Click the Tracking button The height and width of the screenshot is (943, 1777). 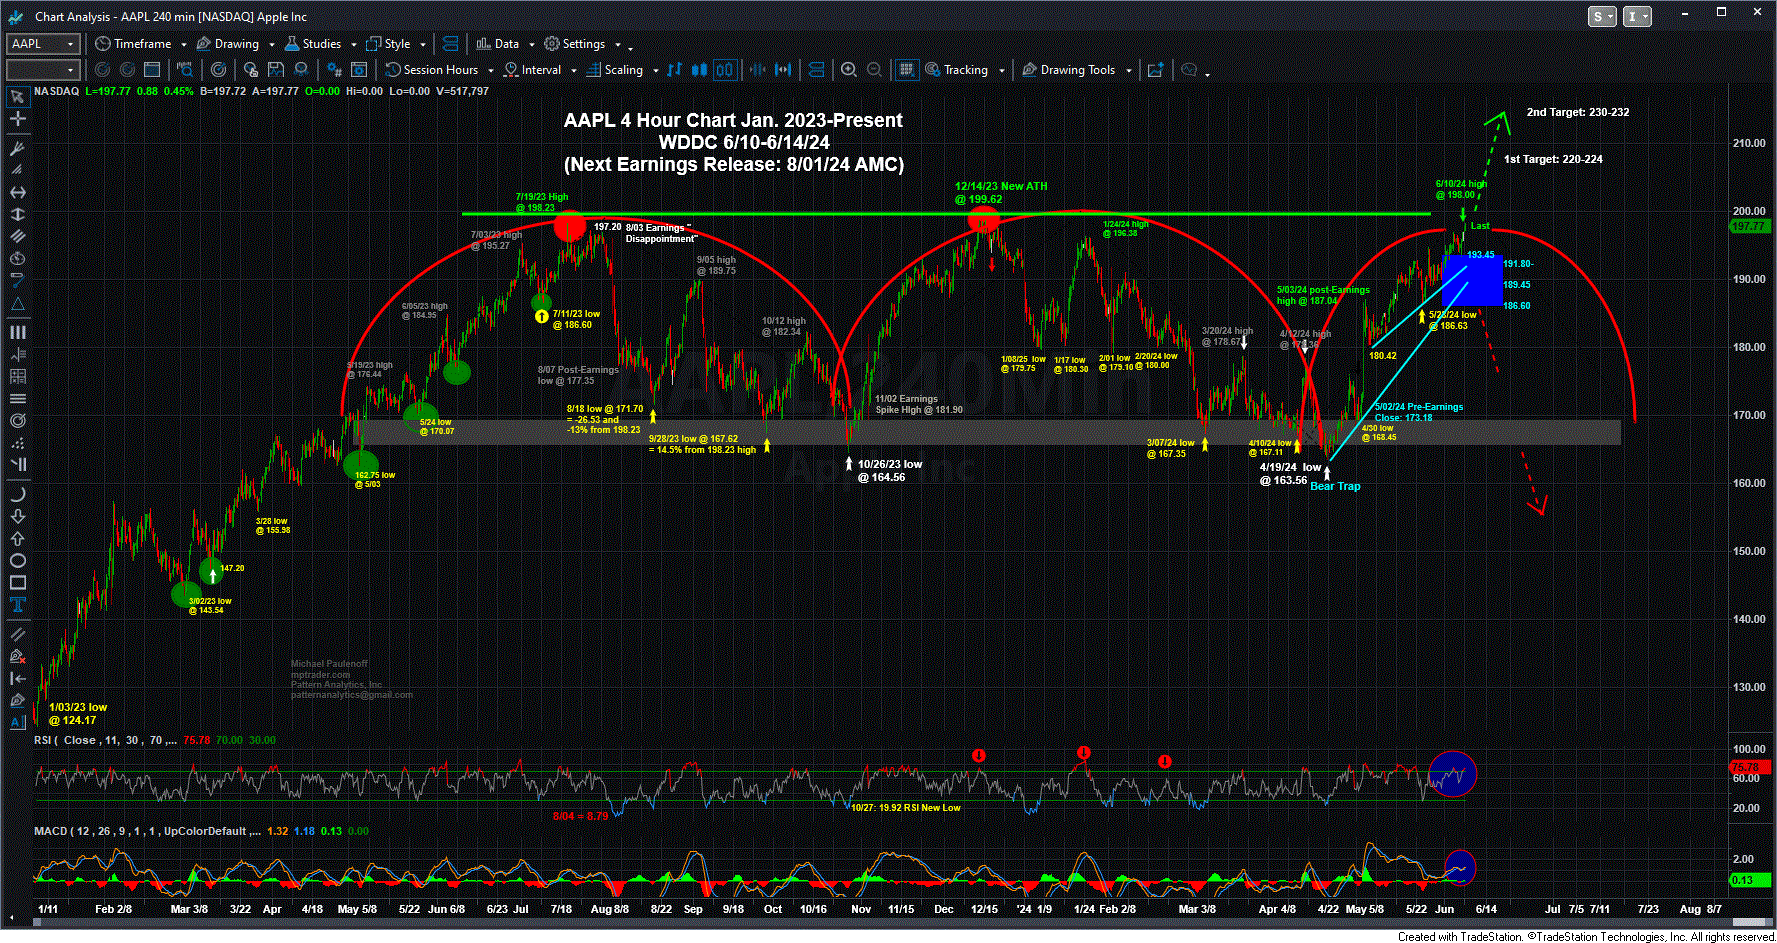click(957, 70)
